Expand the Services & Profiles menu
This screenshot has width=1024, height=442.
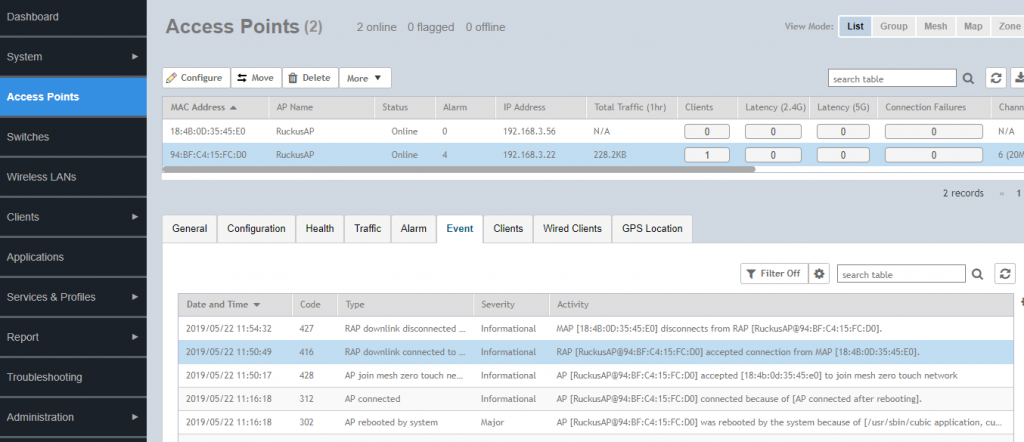pos(73,297)
